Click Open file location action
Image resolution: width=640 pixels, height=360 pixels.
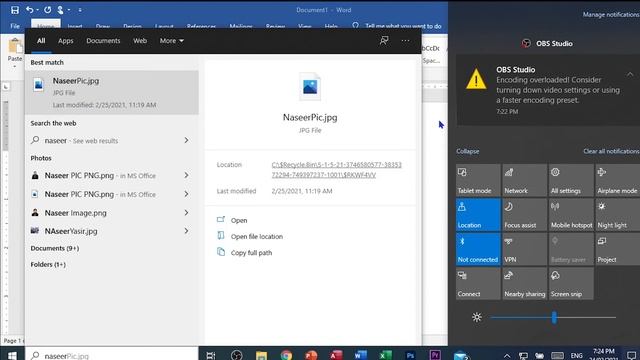coord(257,236)
